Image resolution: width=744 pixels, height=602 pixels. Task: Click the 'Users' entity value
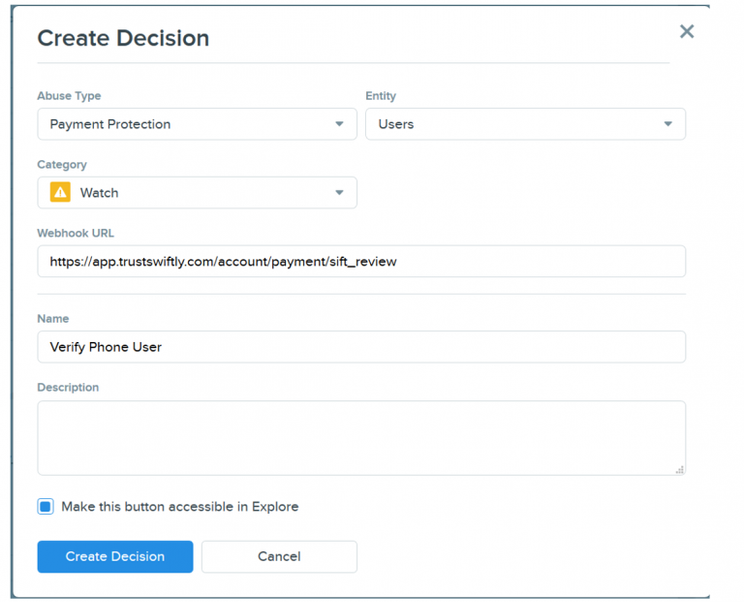(x=396, y=124)
